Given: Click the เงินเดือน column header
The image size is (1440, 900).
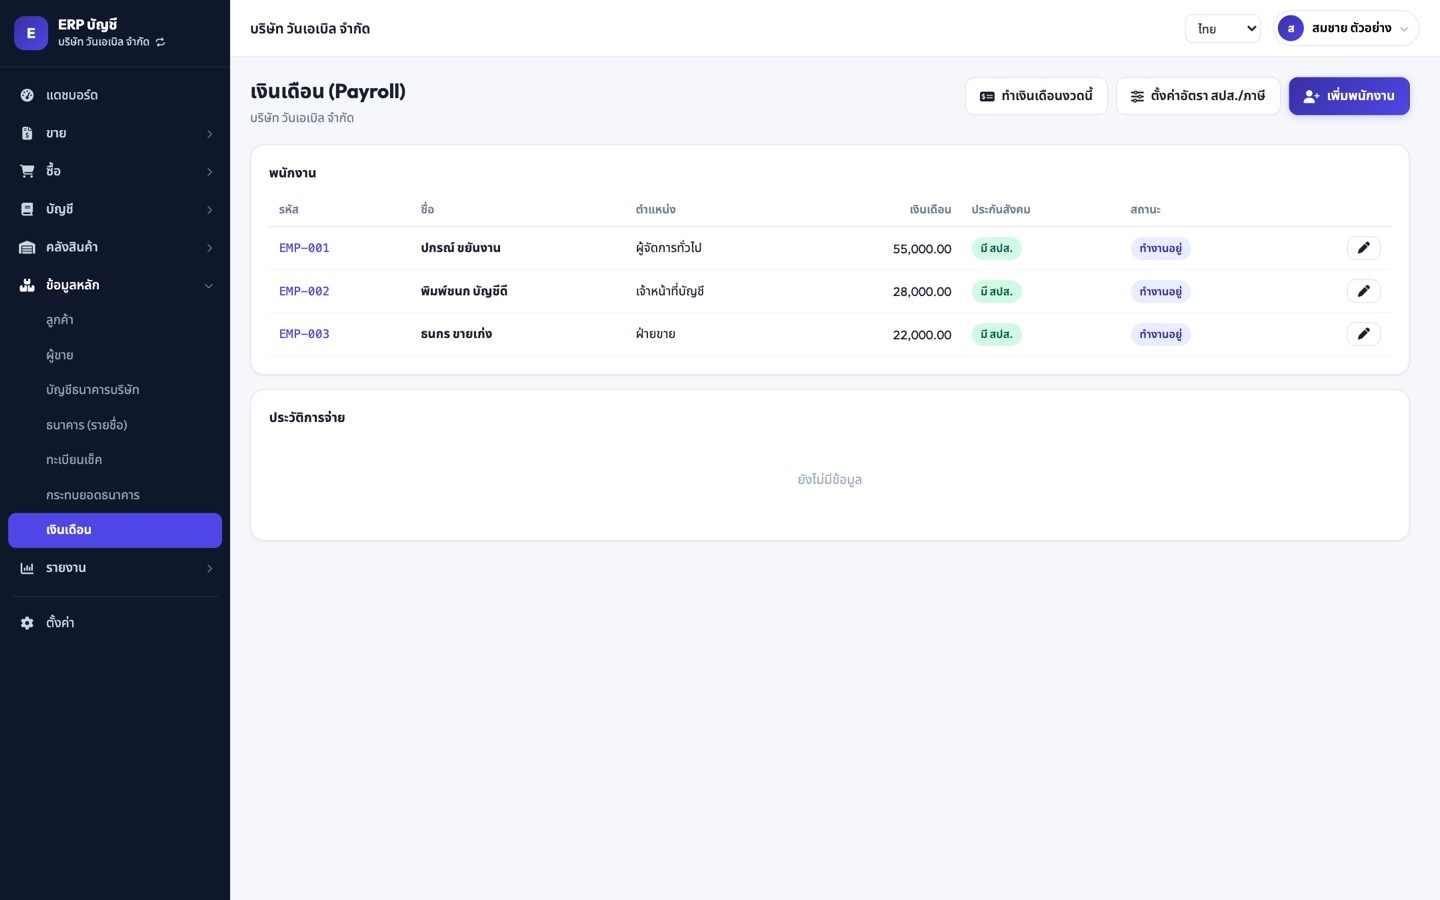Looking at the screenshot, I should pyautogui.click(x=930, y=210).
